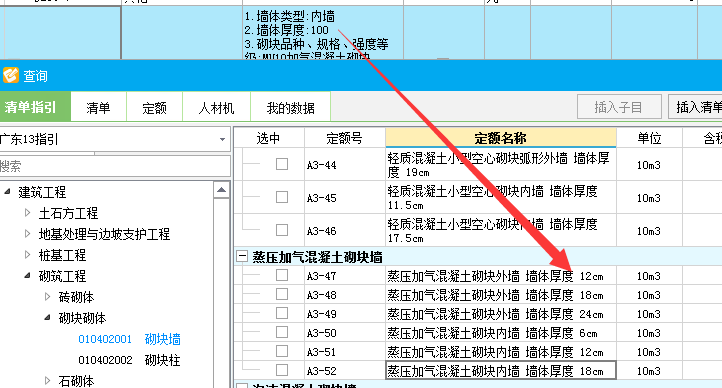The image size is (722, 388).
Task: Collapse the 建筑工程 tree node
Action: coord(7,191)
